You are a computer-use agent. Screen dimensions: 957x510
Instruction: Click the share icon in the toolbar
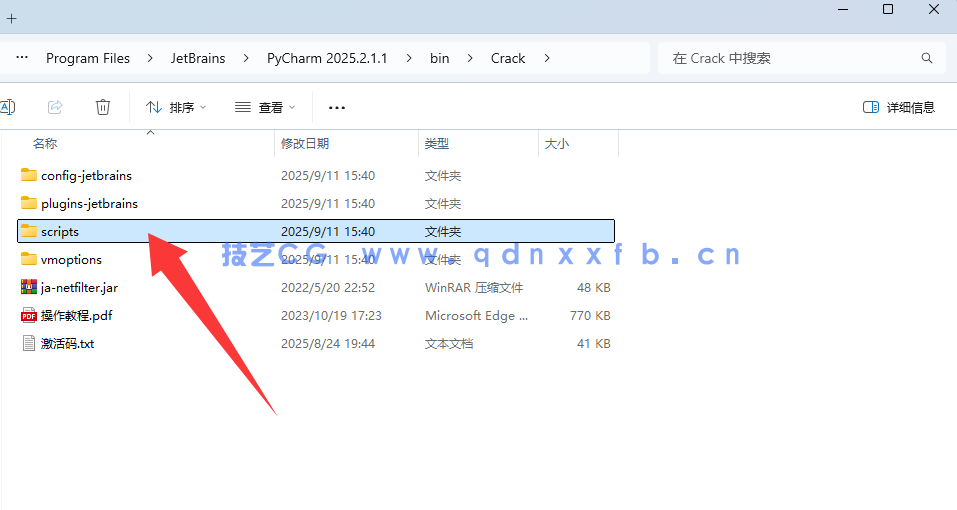pyautogui.click(x=55, y=107)
